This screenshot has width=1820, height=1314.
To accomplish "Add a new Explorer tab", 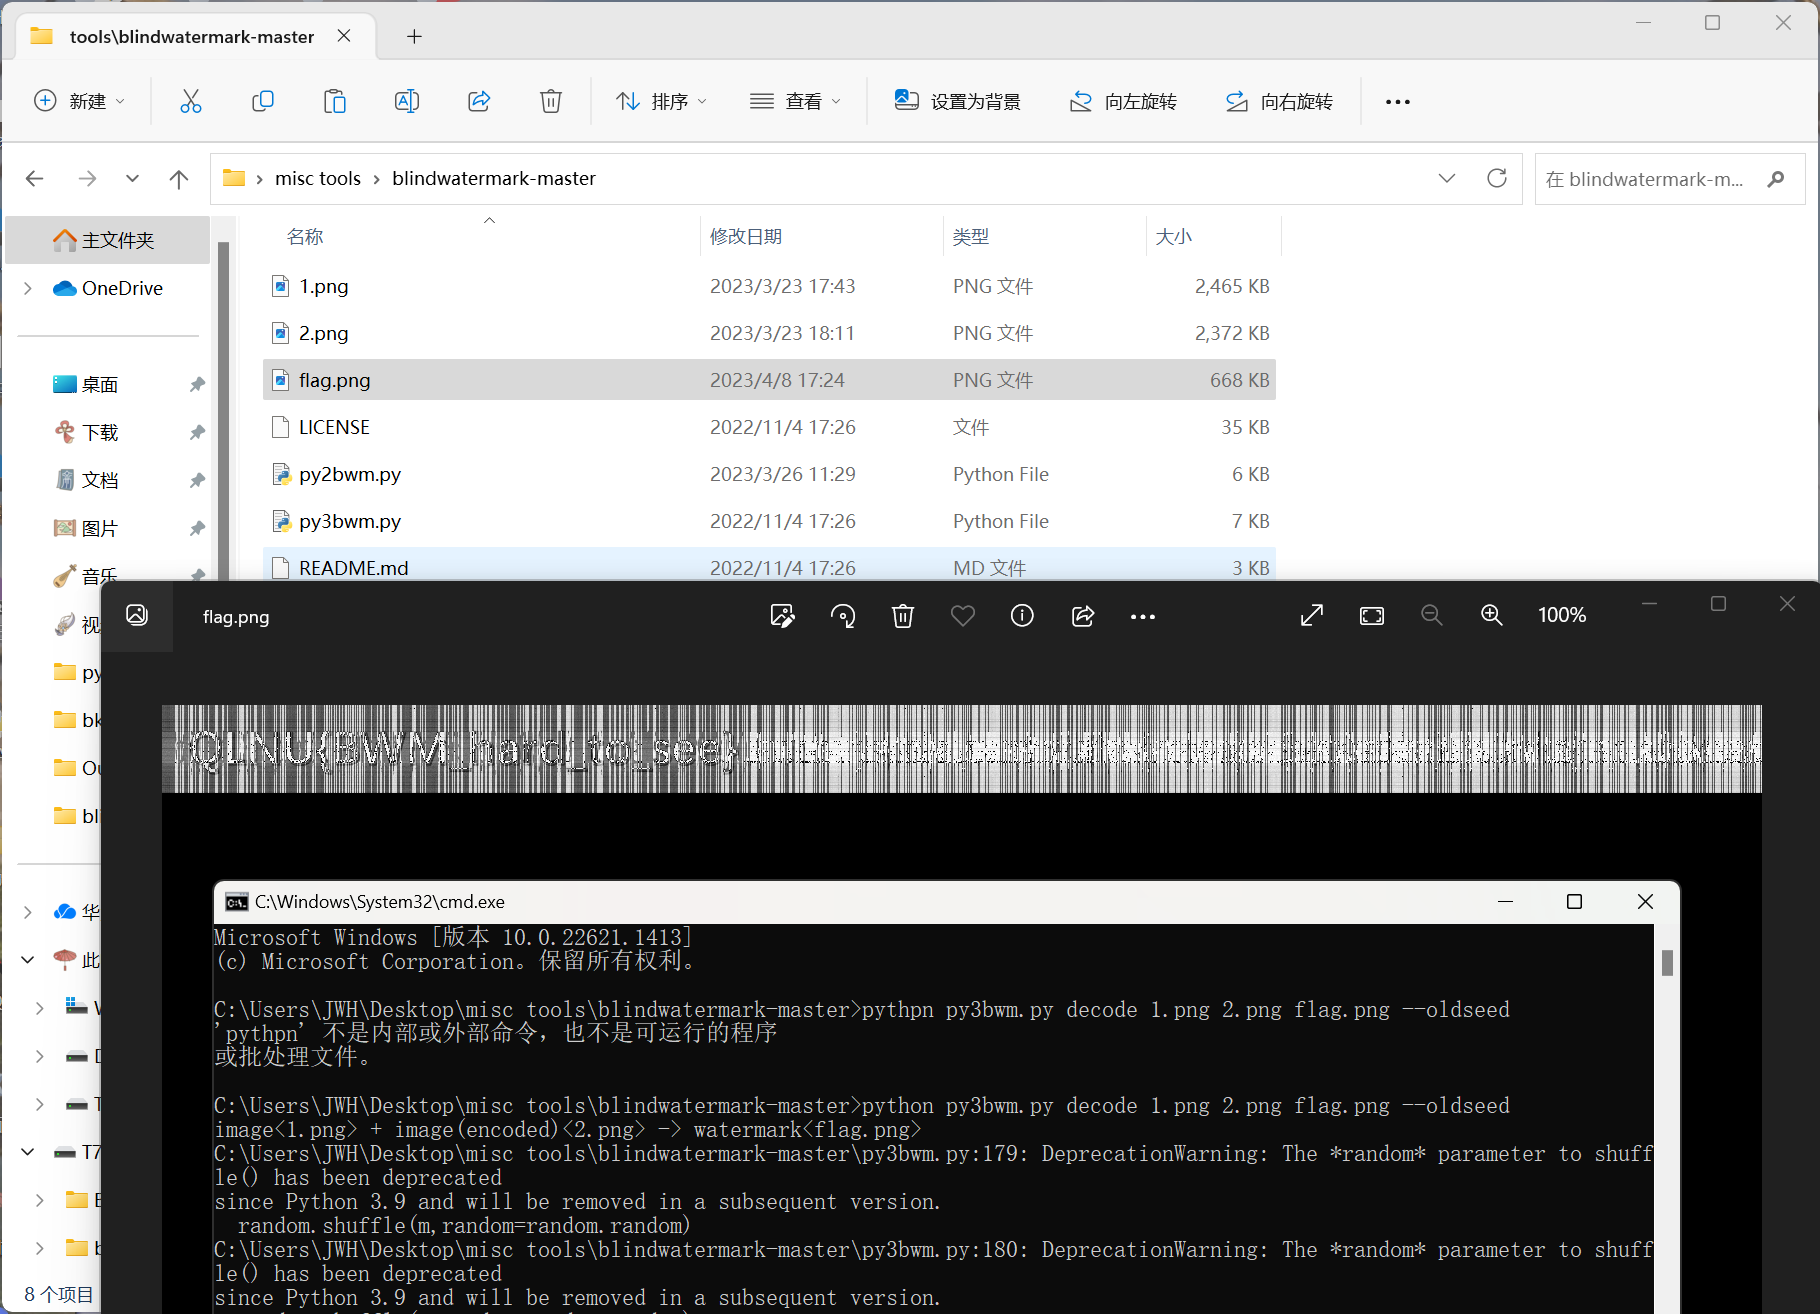I will pyautogui.click(x=414, y=37).
